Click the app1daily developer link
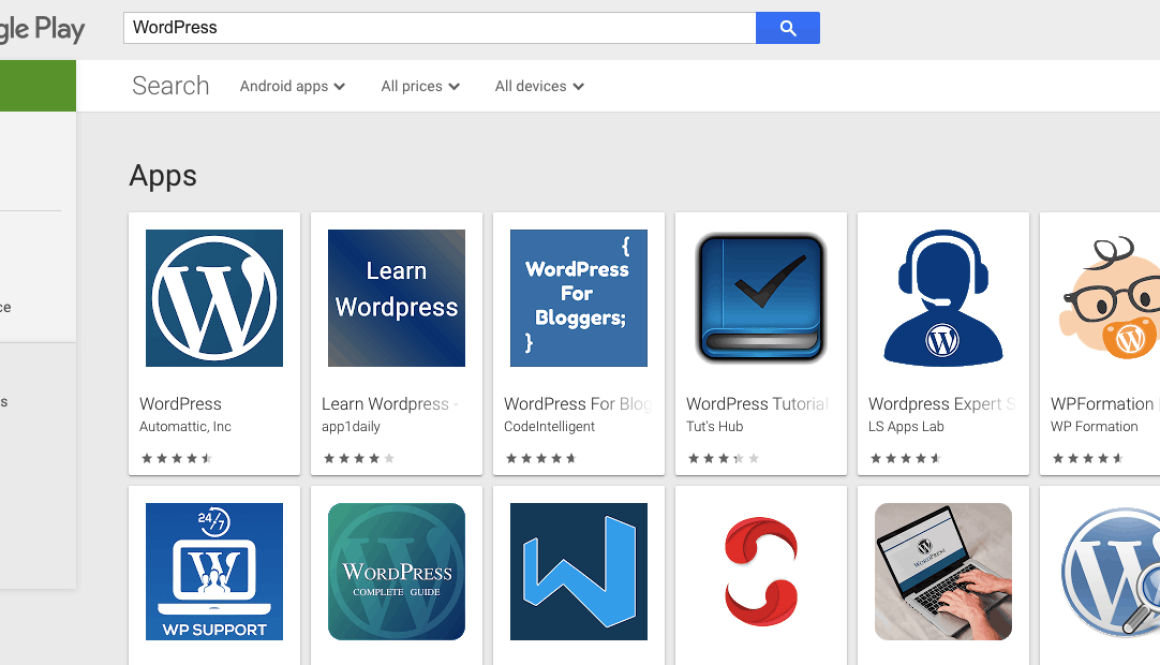 coord(351,427)
